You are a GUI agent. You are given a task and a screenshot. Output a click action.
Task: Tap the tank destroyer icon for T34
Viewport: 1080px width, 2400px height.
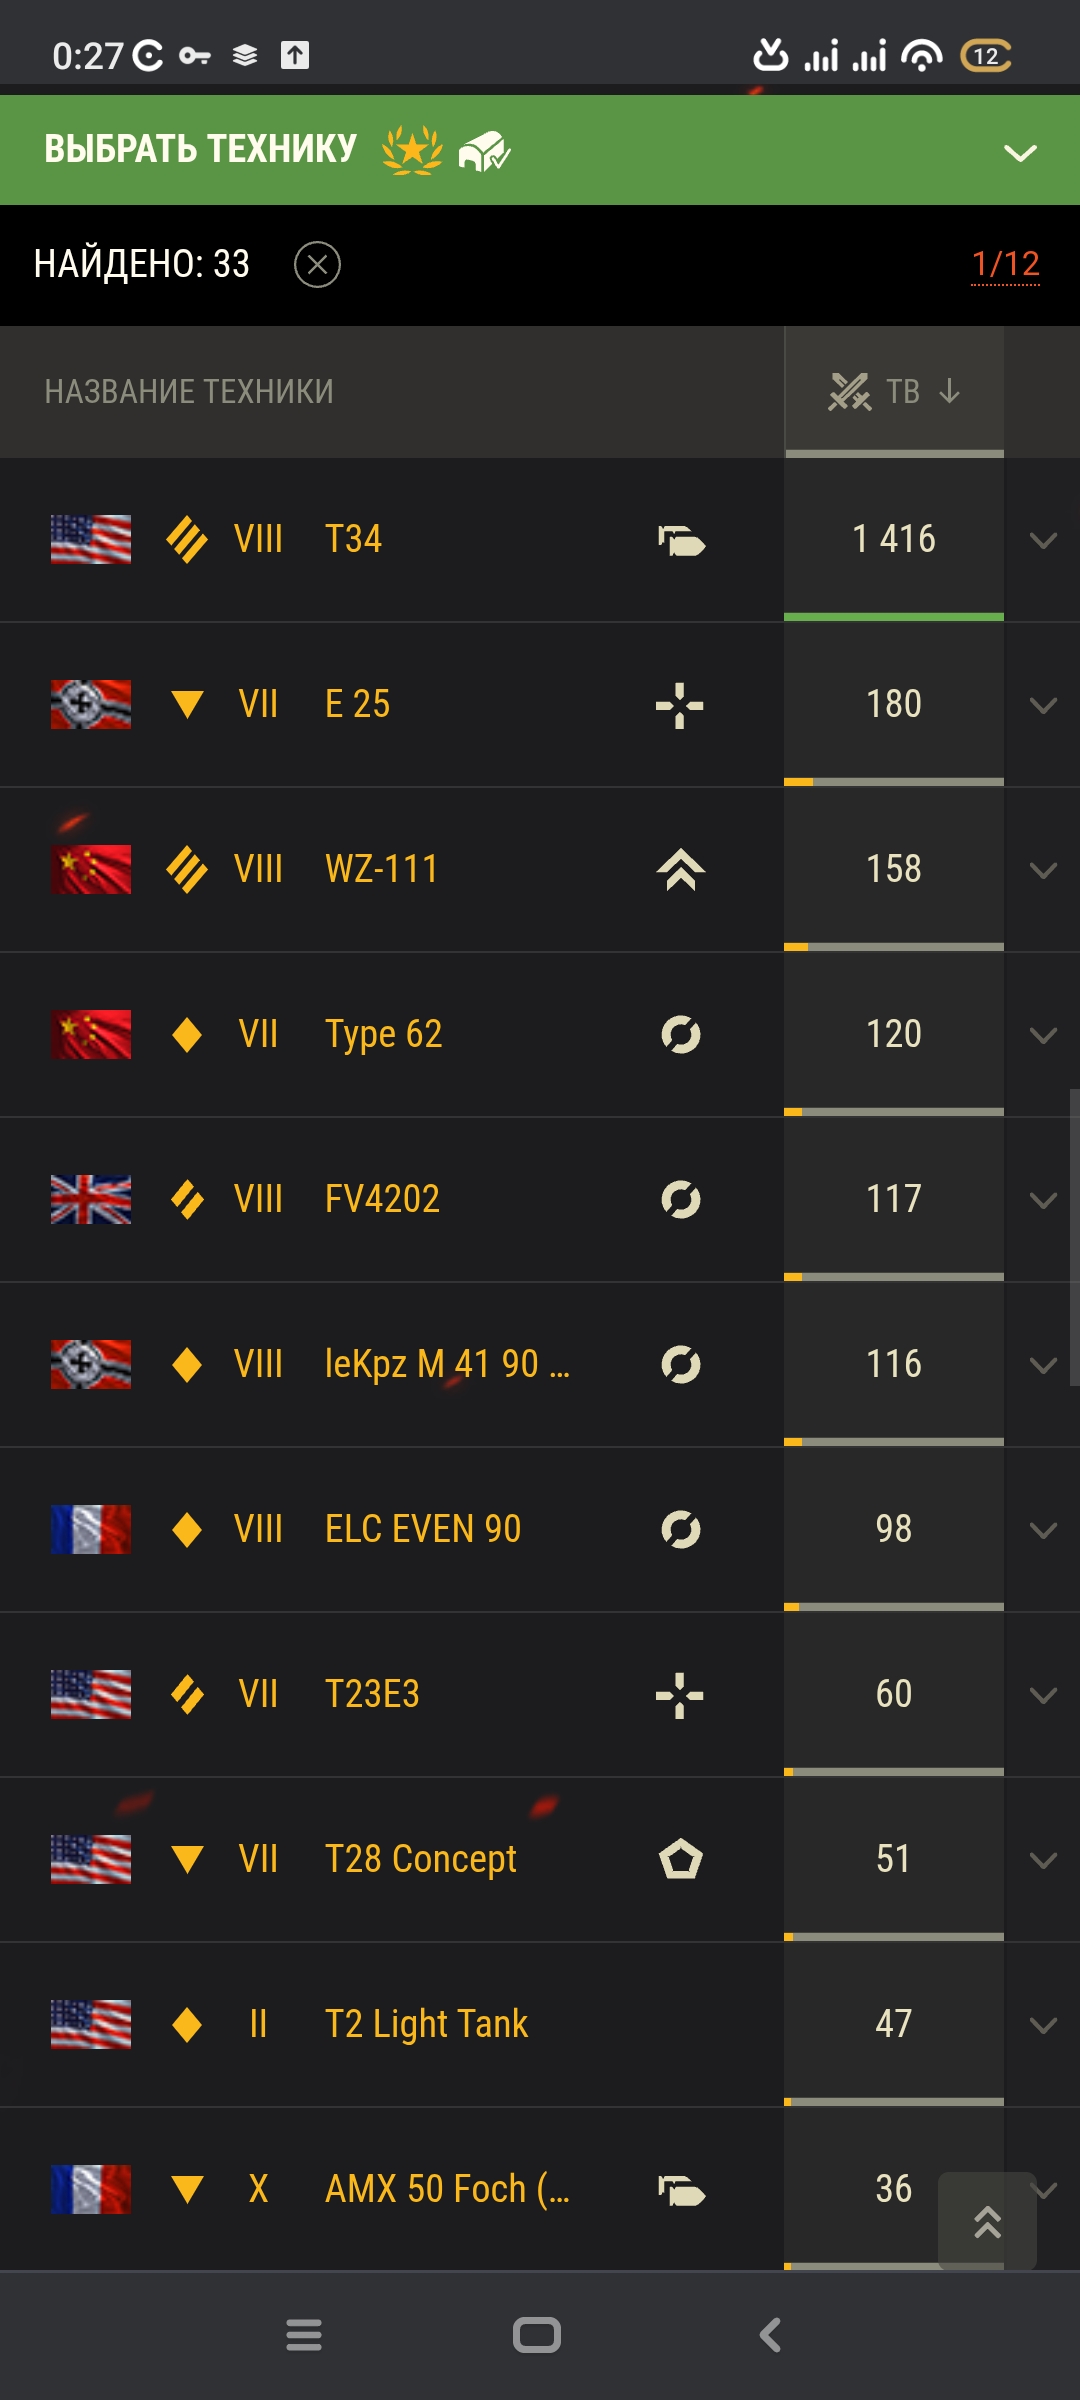681,540
